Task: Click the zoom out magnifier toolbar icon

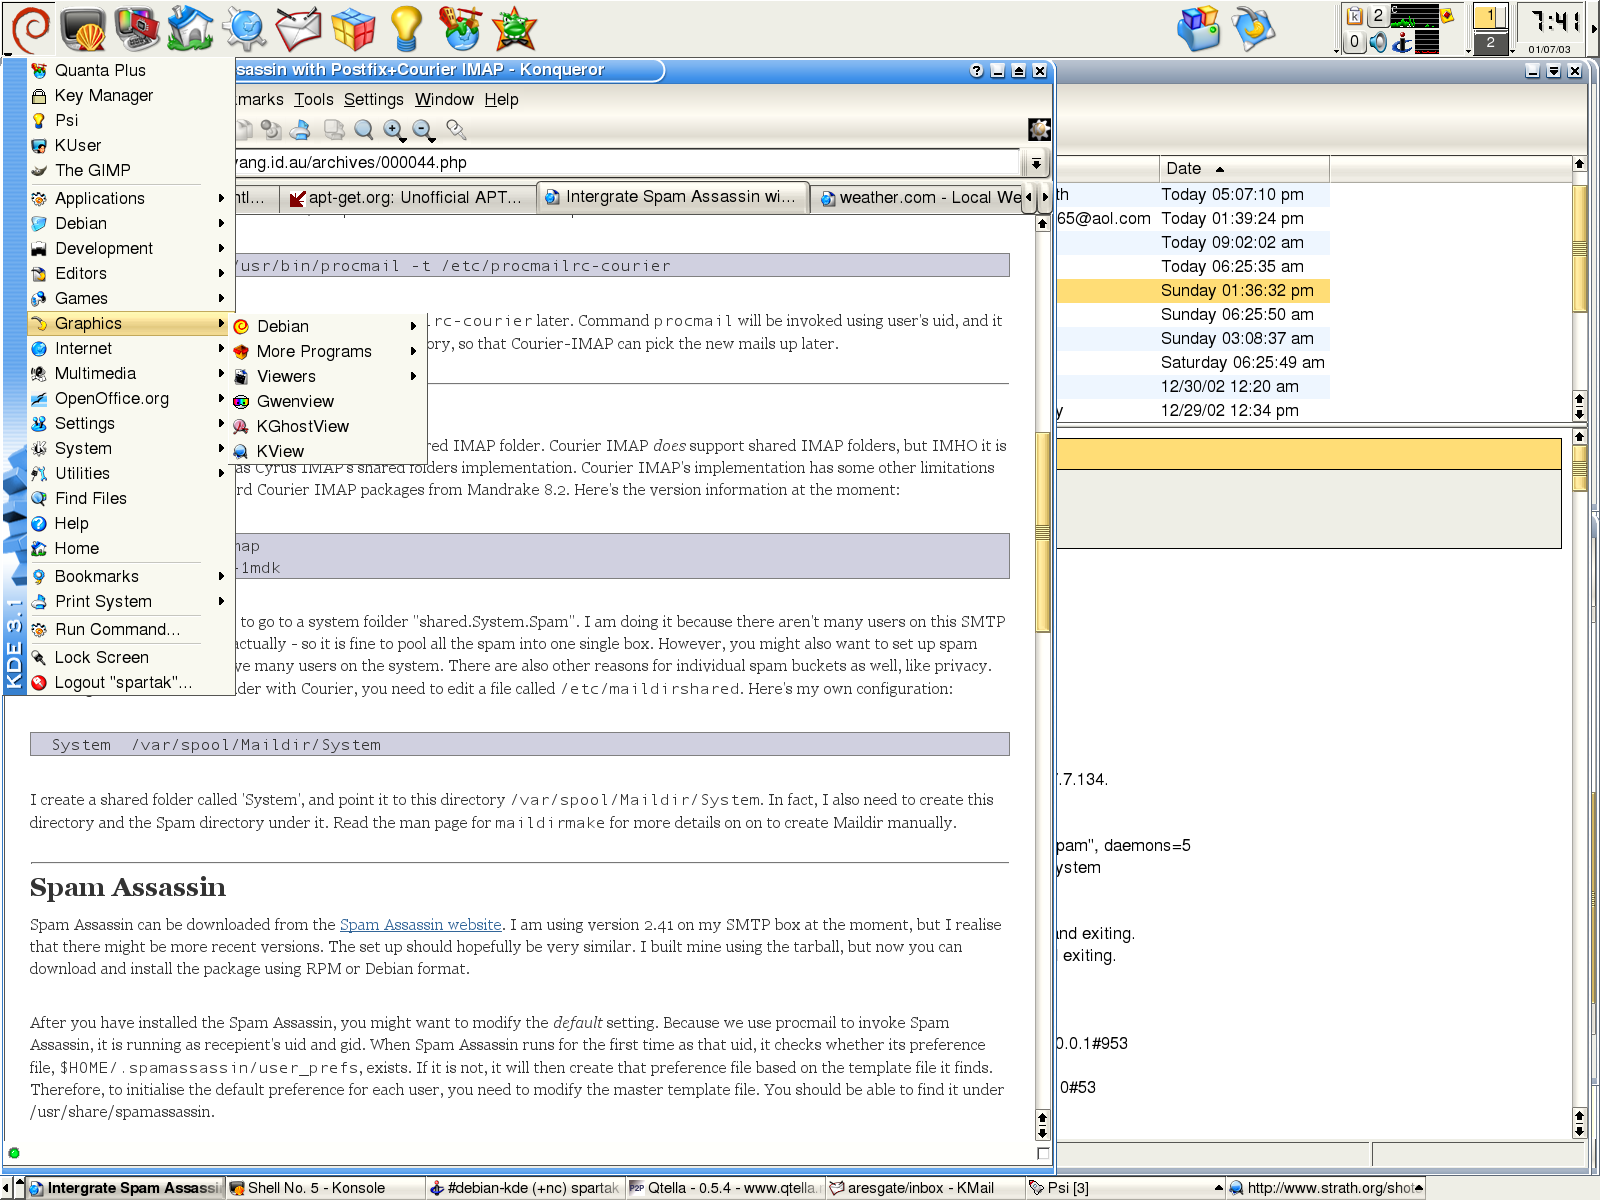Action: tap(423, 130)
